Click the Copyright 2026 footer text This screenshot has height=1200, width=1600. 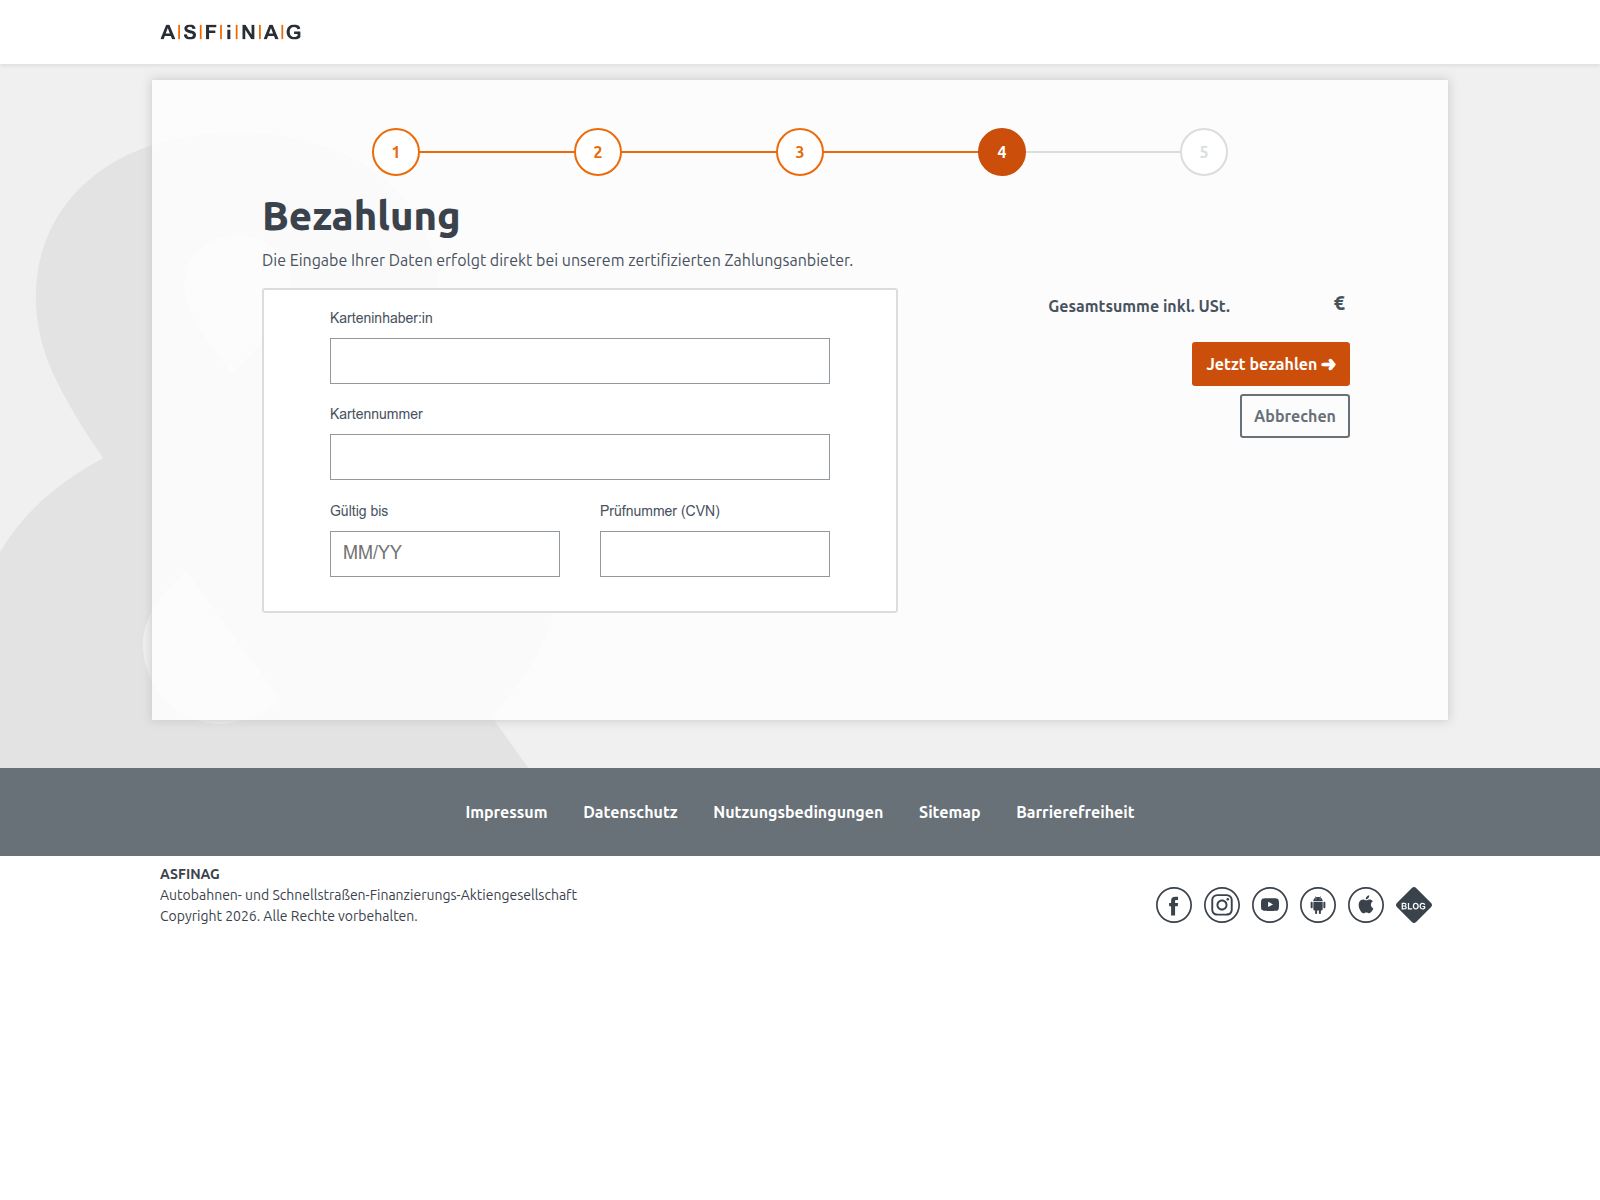[x=289, y=916]
